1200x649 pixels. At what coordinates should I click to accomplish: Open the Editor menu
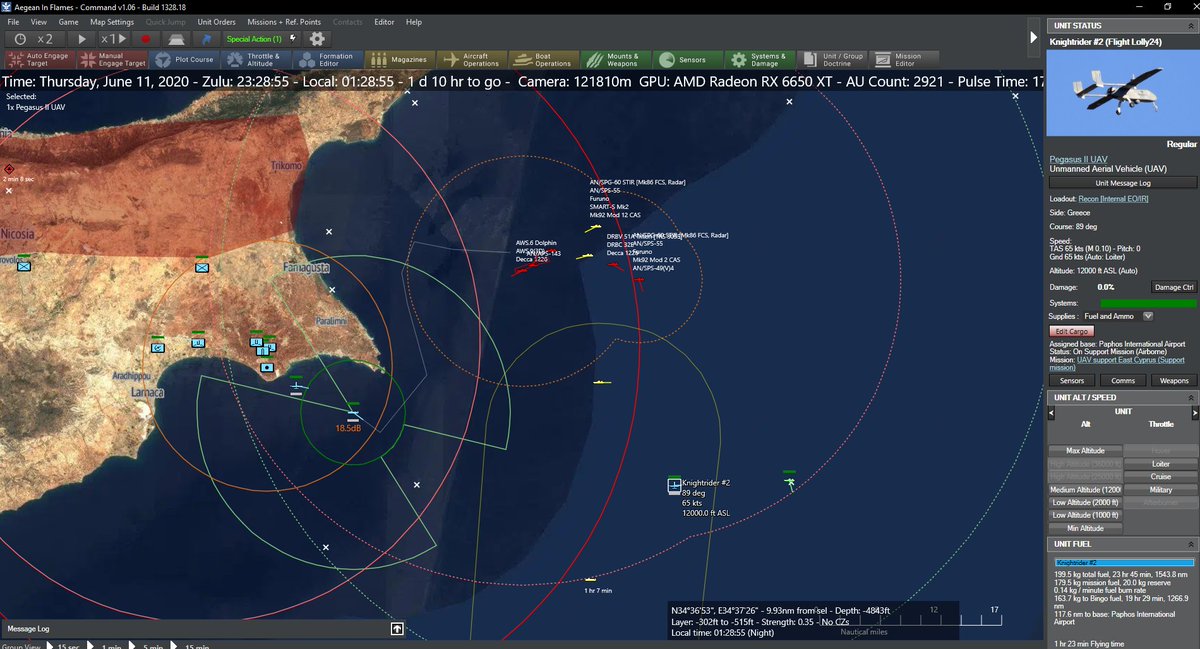[384, 21]
